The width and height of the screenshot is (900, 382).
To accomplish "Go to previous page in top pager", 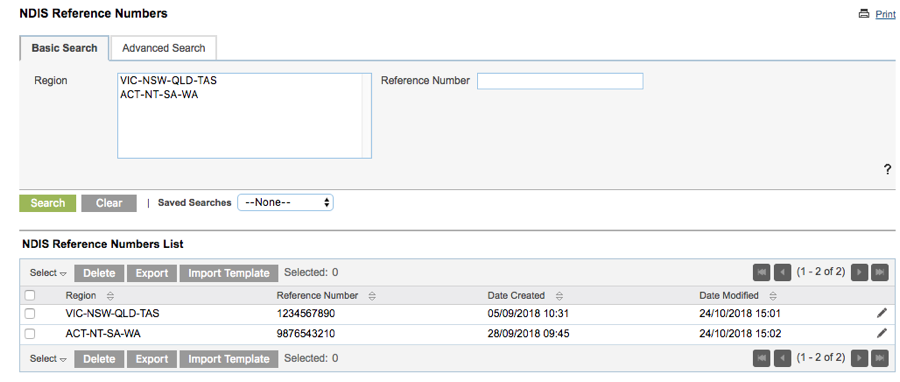I will (x=782, y=272).
